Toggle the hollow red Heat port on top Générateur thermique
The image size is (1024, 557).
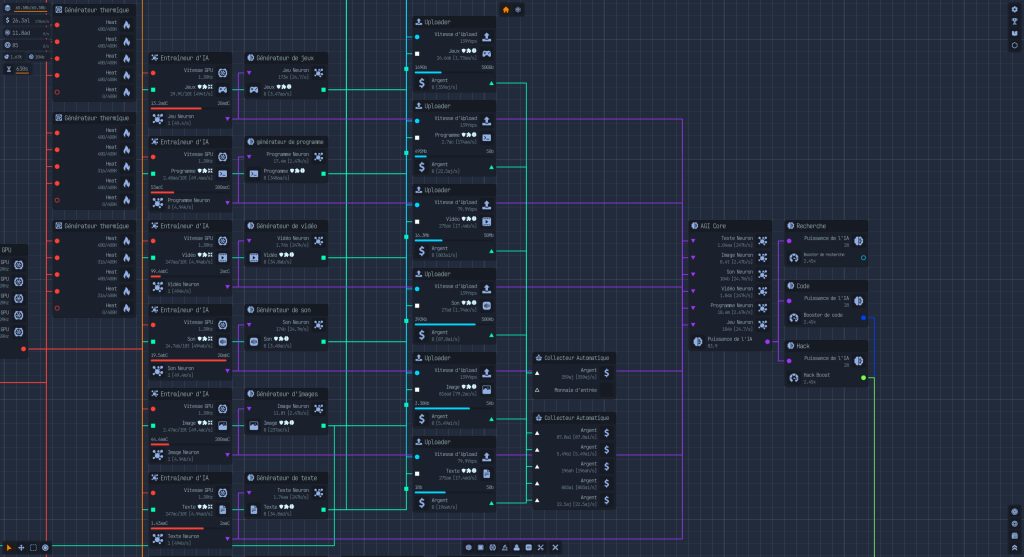57,93
